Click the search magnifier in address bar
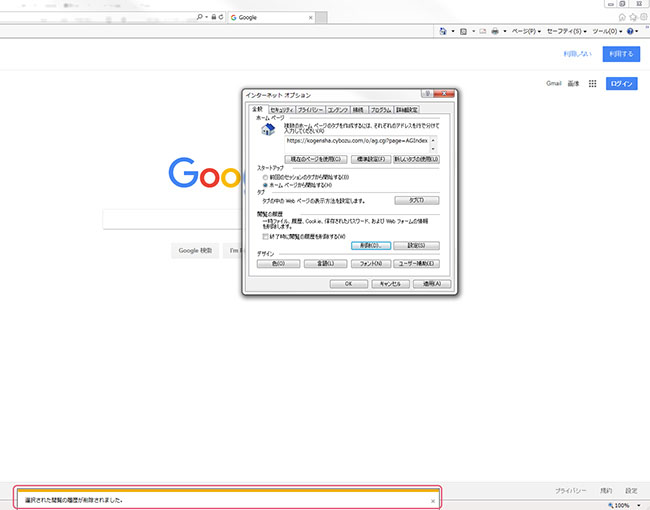This screenshot has height=510, width=650. [x=200, y=17]
